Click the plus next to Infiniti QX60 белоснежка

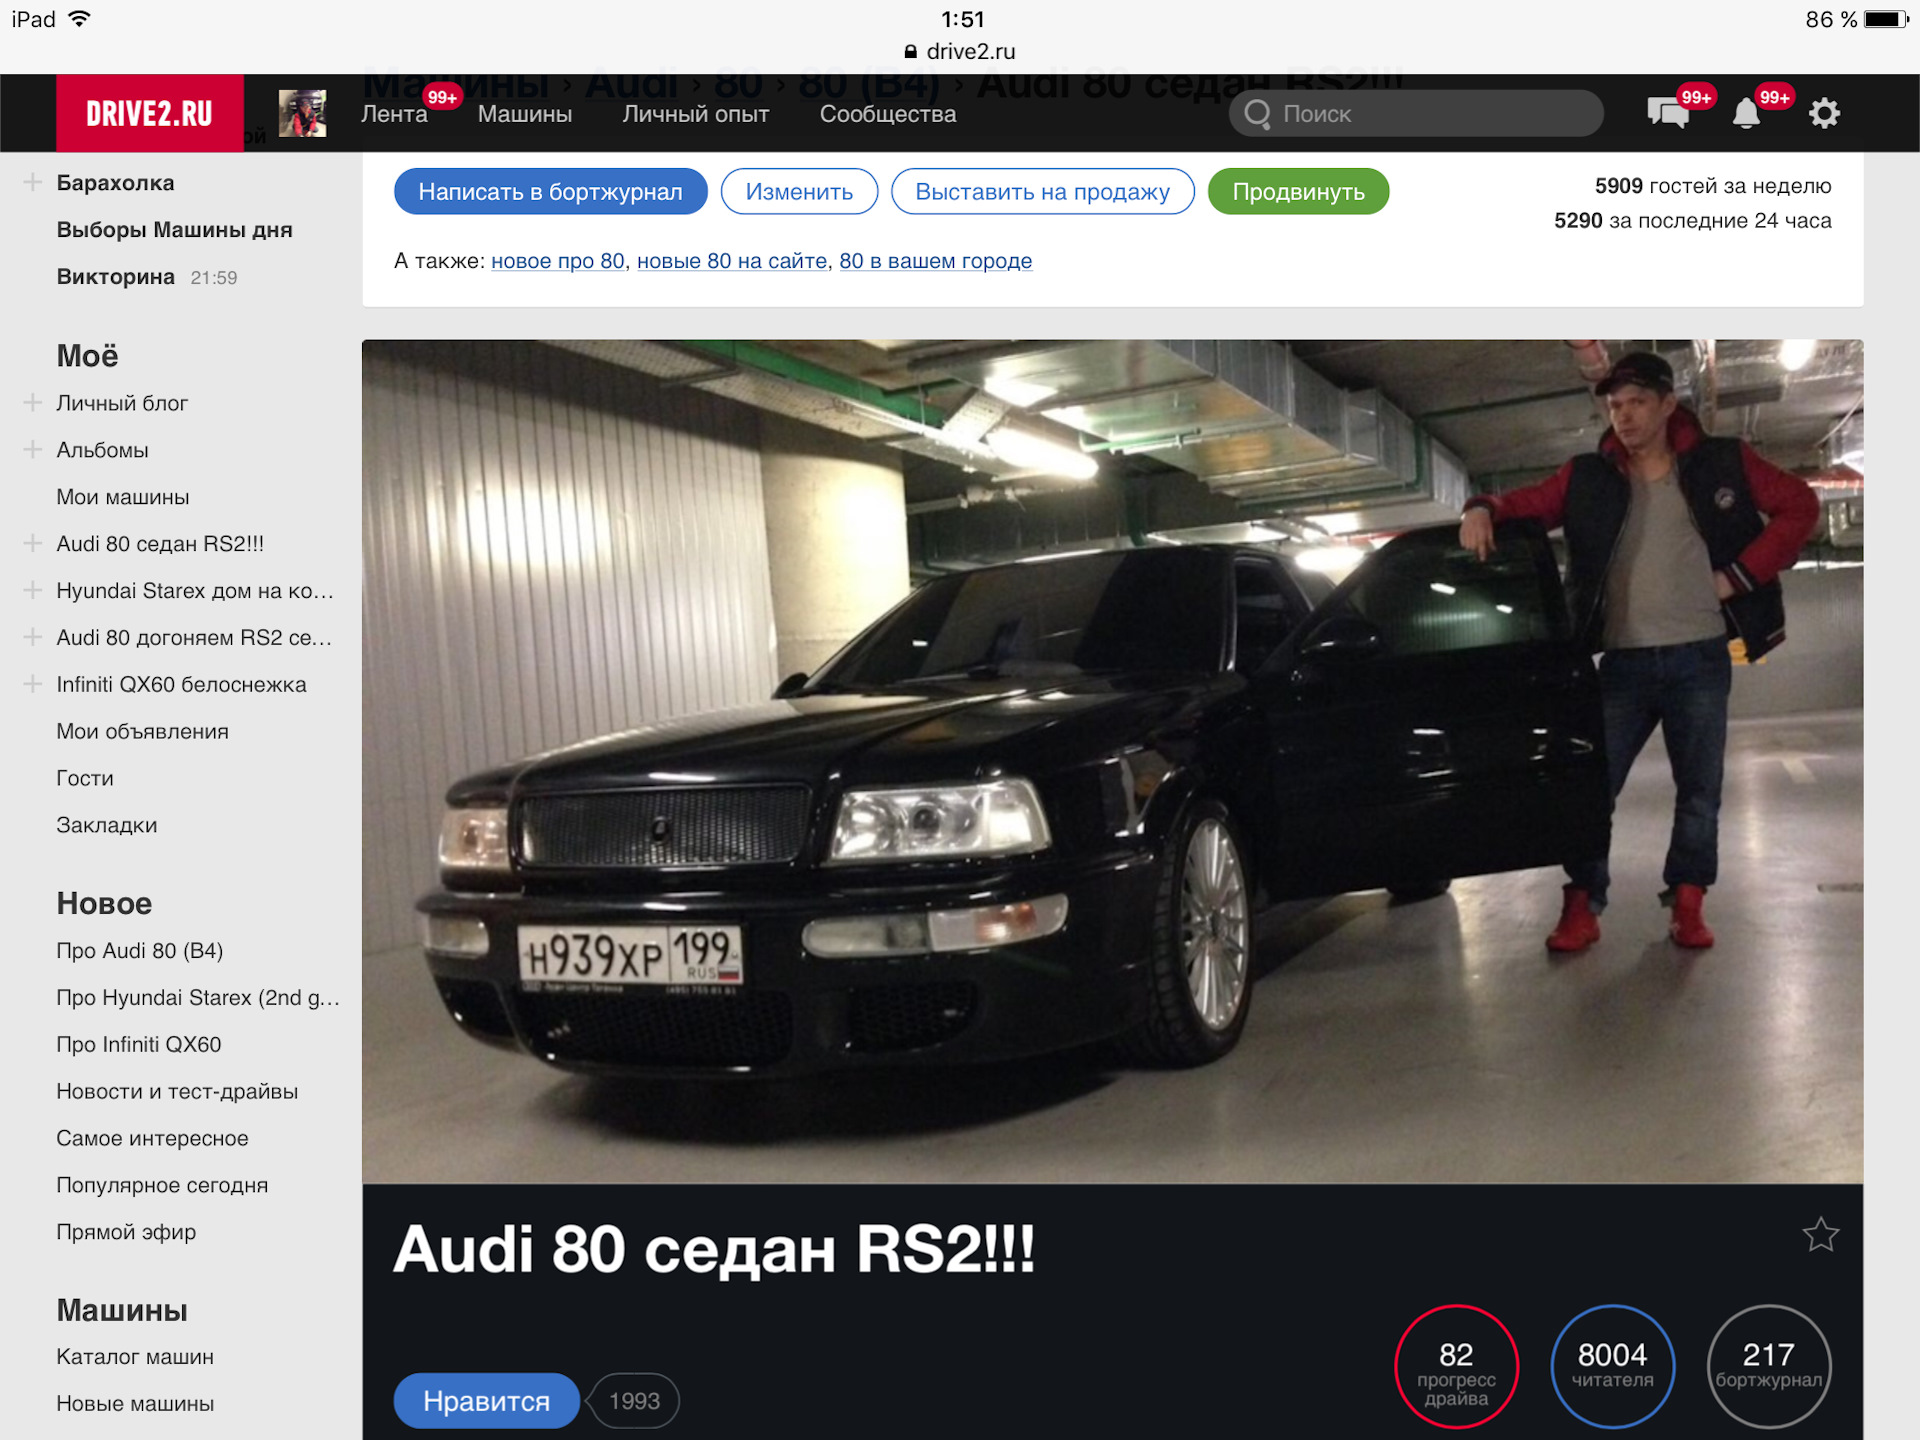(x=33, y=684)
